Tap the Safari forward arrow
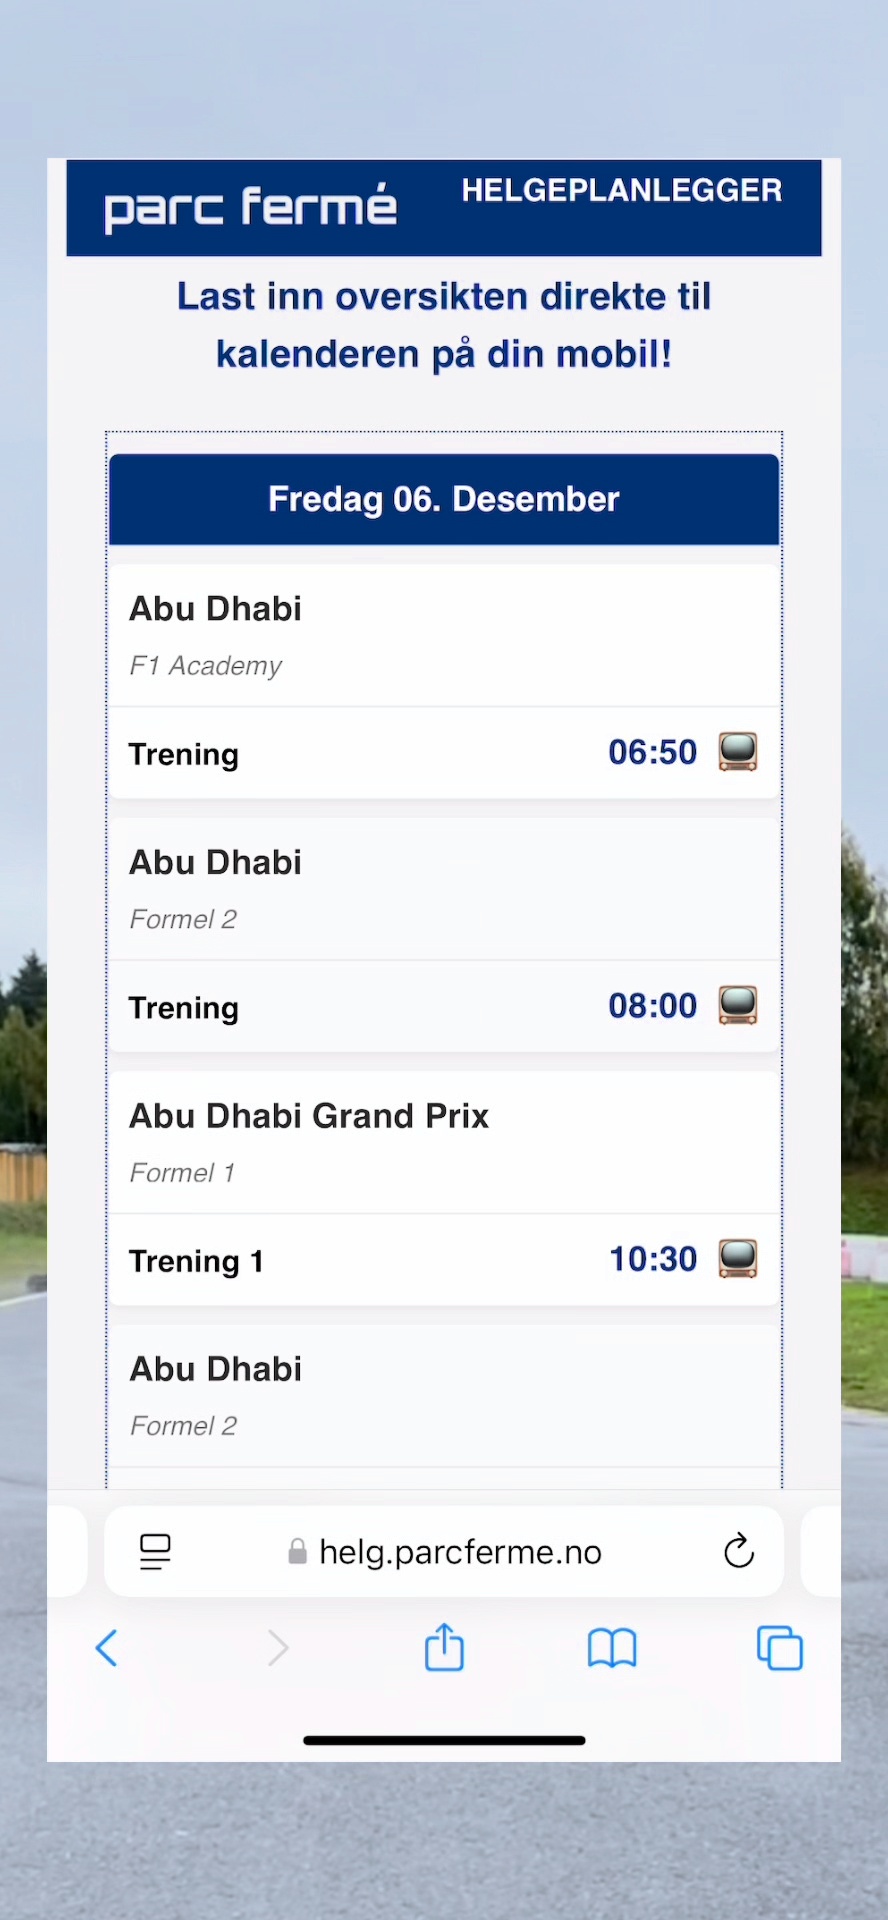The height and width of the screenshot is (1920, 888). [x=278, y=1648]
